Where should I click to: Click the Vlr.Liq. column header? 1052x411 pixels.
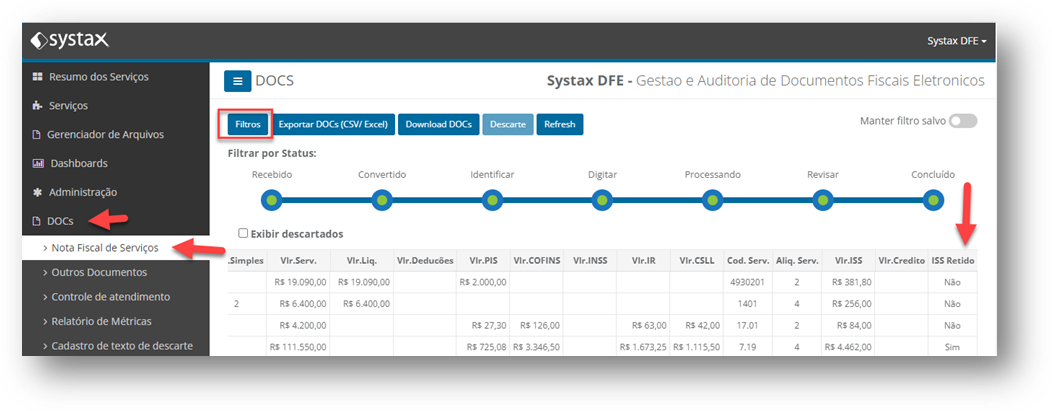click(x=362, y=261)
